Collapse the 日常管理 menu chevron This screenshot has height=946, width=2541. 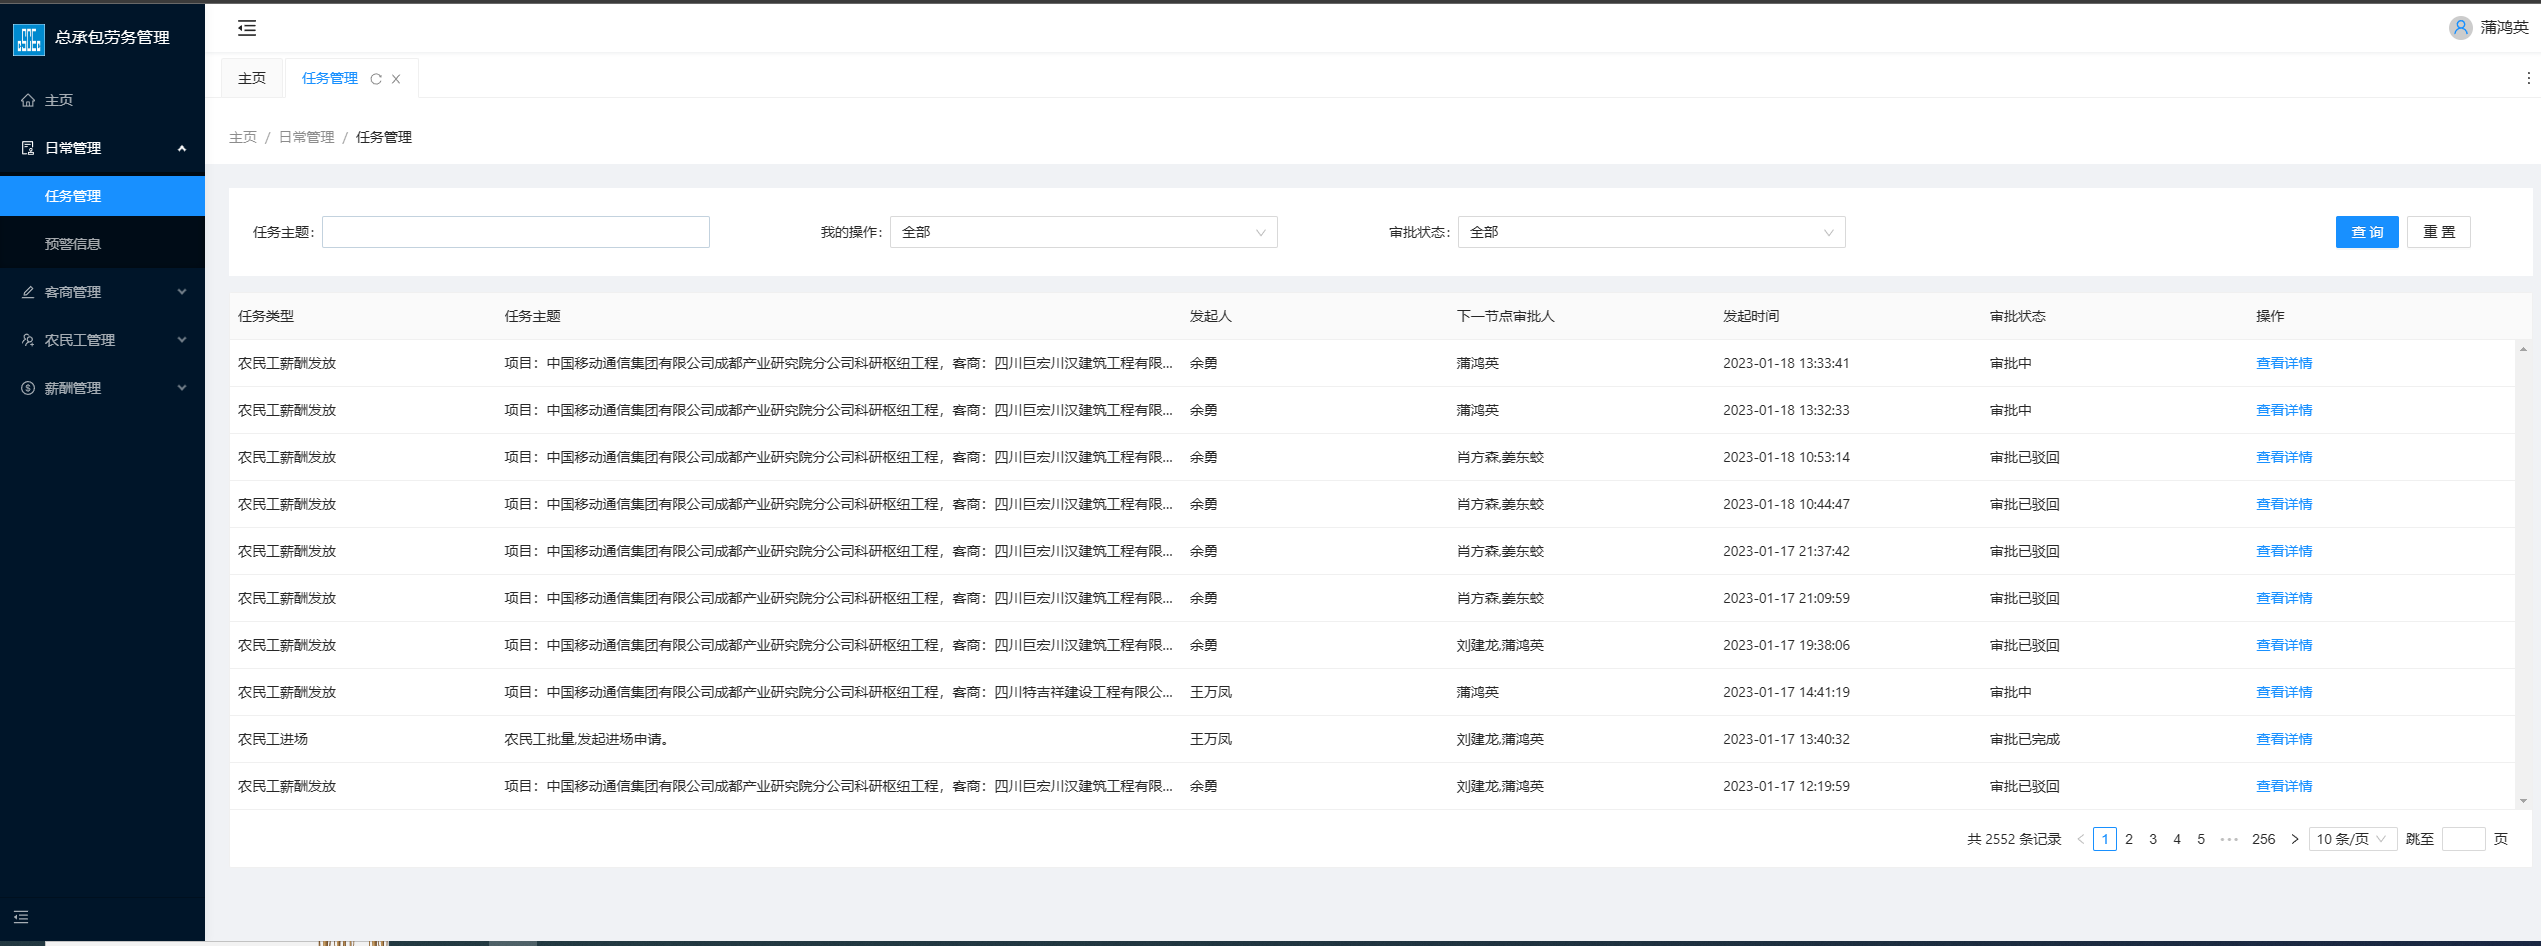click(182, 148)
